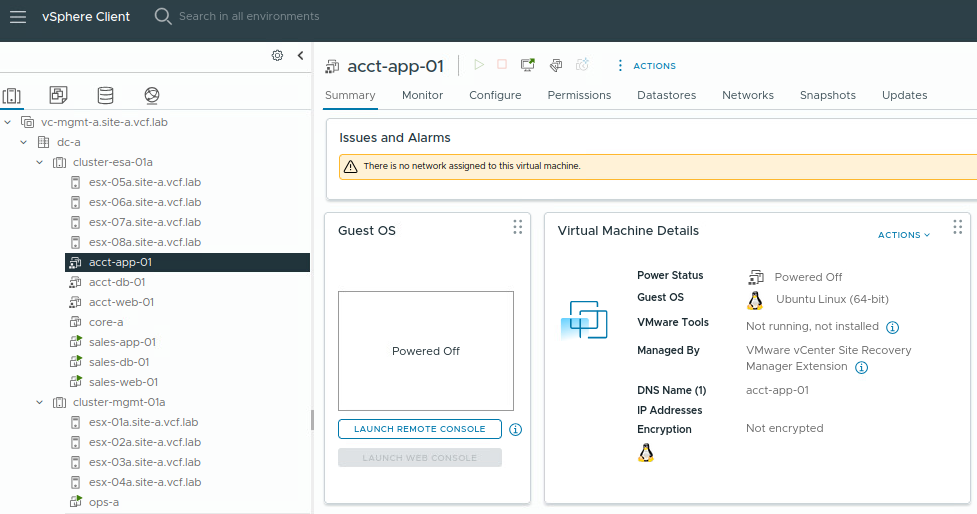The height and width of the screenshot is (514, 977).
Task: Switch to VMs and Templates inventory view
Action: [x=58, y=95]
